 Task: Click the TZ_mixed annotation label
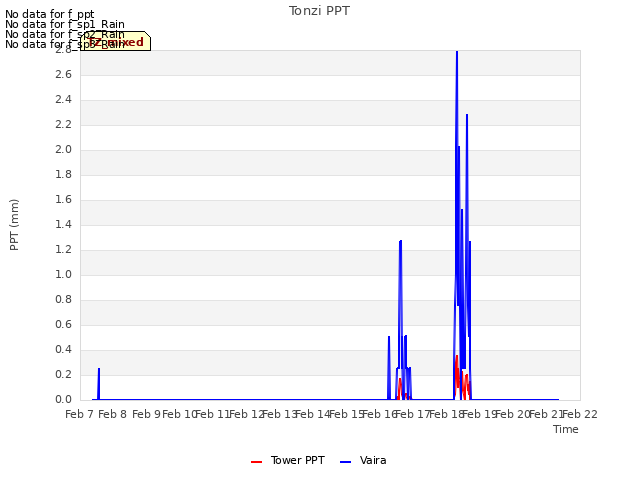(x=116, y=42)
